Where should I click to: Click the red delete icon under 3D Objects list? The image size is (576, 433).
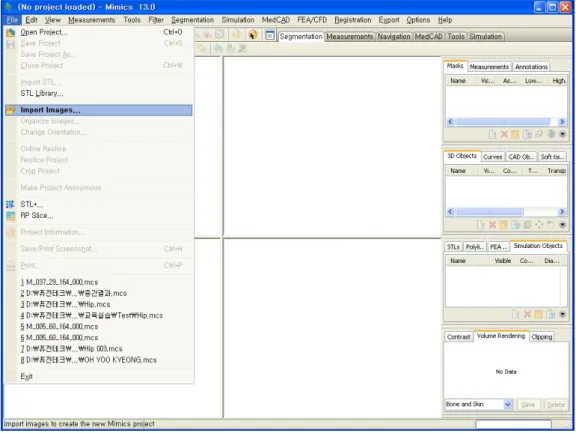(492, 225)
